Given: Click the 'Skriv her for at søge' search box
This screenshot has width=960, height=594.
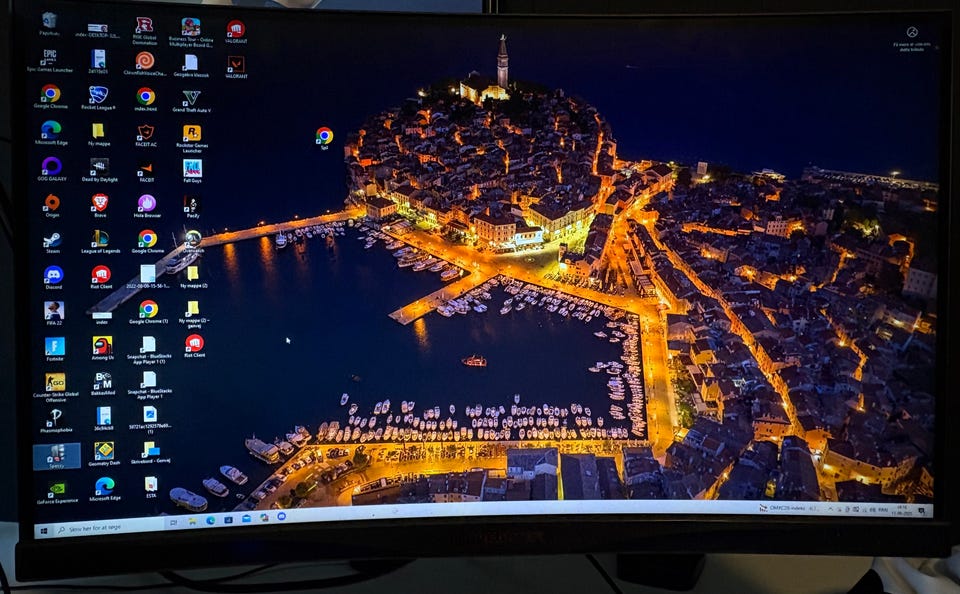Looking at the screenshot, I should click(x=108, y=527).
